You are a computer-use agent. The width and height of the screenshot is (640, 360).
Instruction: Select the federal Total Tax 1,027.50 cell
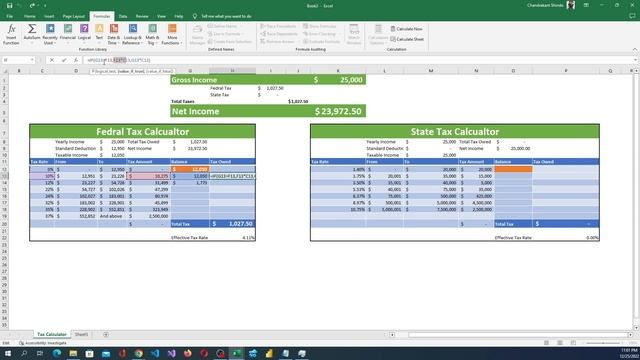click(232, 224)
